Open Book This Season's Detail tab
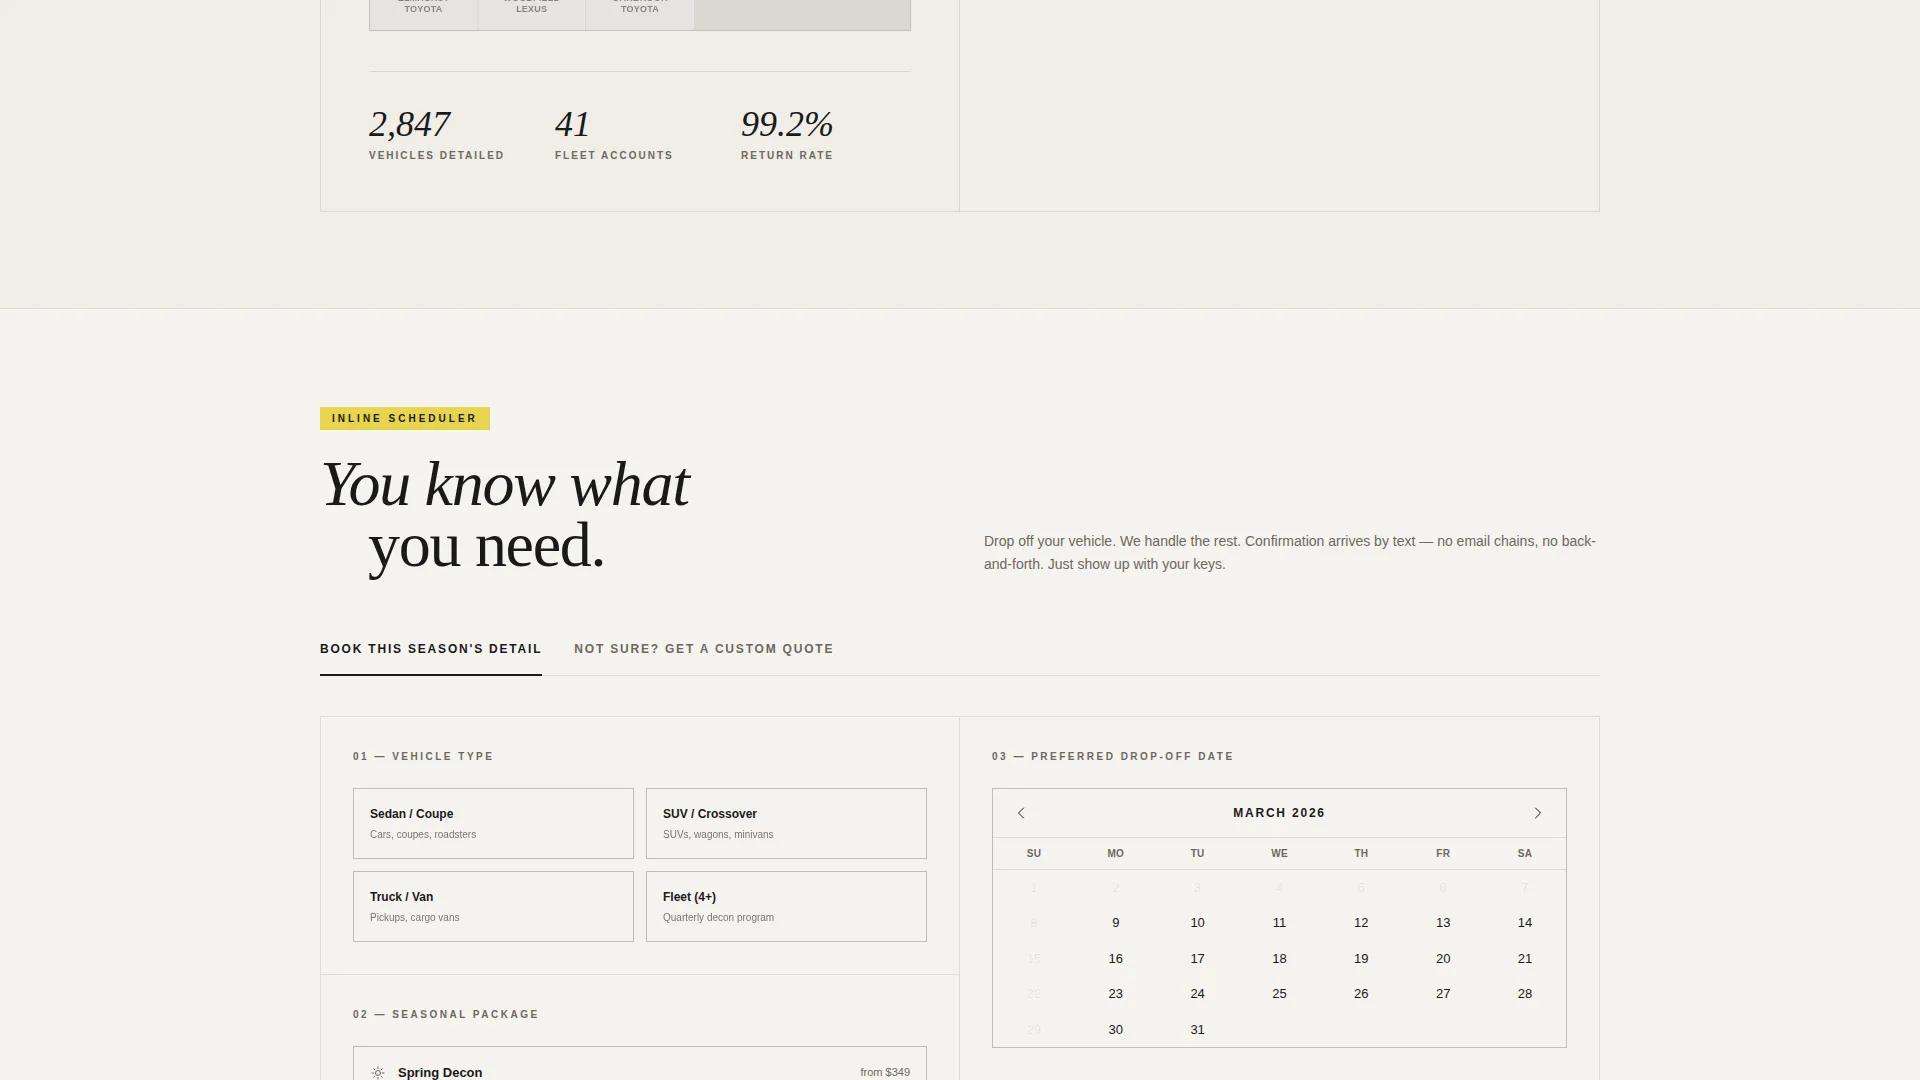The image size is (1920, 1080). point(430,649)
